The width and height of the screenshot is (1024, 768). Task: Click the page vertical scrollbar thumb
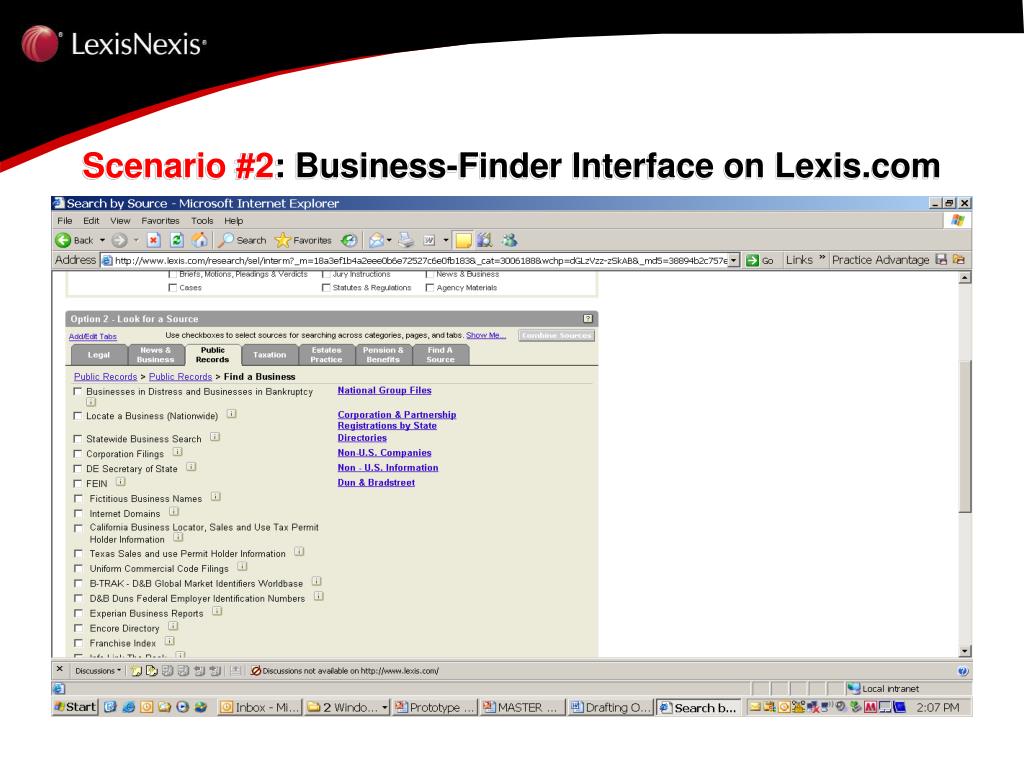pos(965,436)
